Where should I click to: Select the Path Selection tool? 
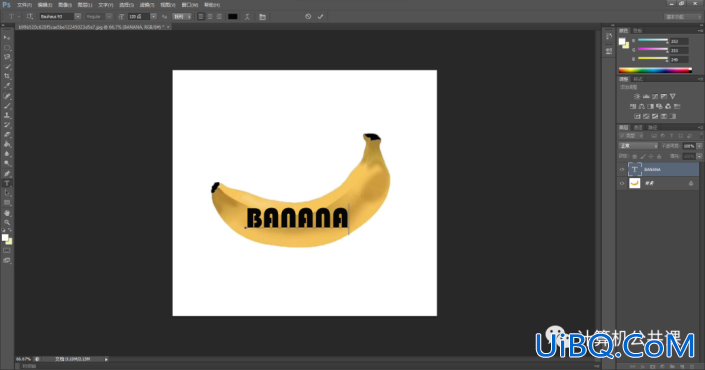[7, 193]
